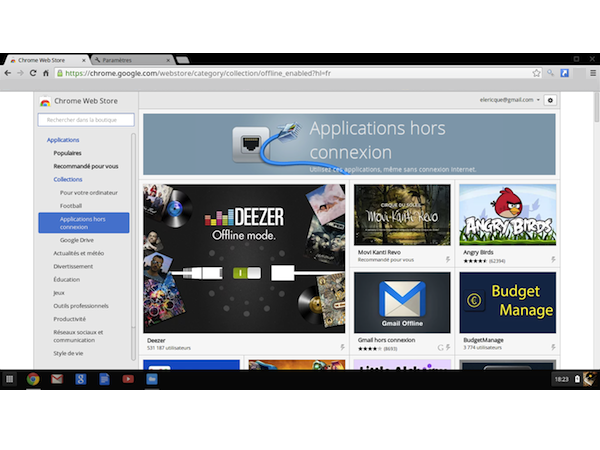600x450 pixels.
Task: Open the Style de vie category
Action: click(x=68, y=353)
